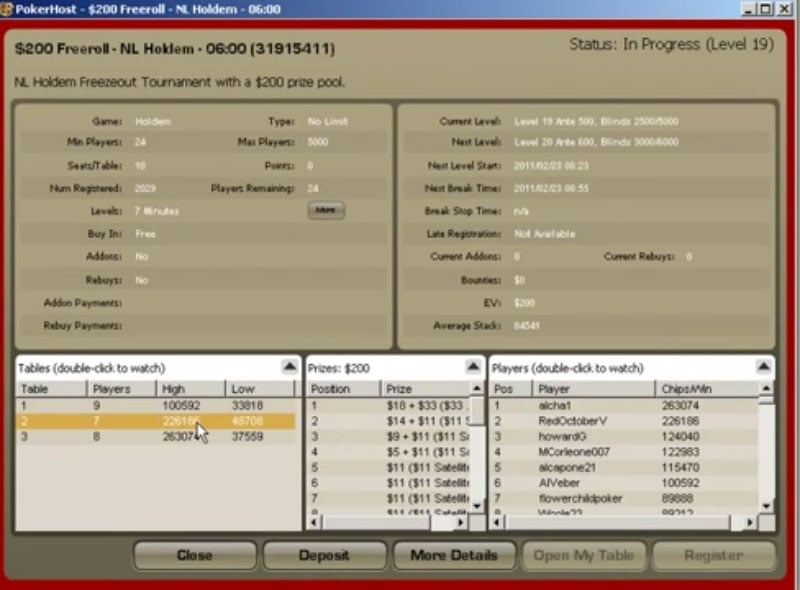Sort tables by the Table column header
This screenshot has width=800, height=590.
click(52, 389)
